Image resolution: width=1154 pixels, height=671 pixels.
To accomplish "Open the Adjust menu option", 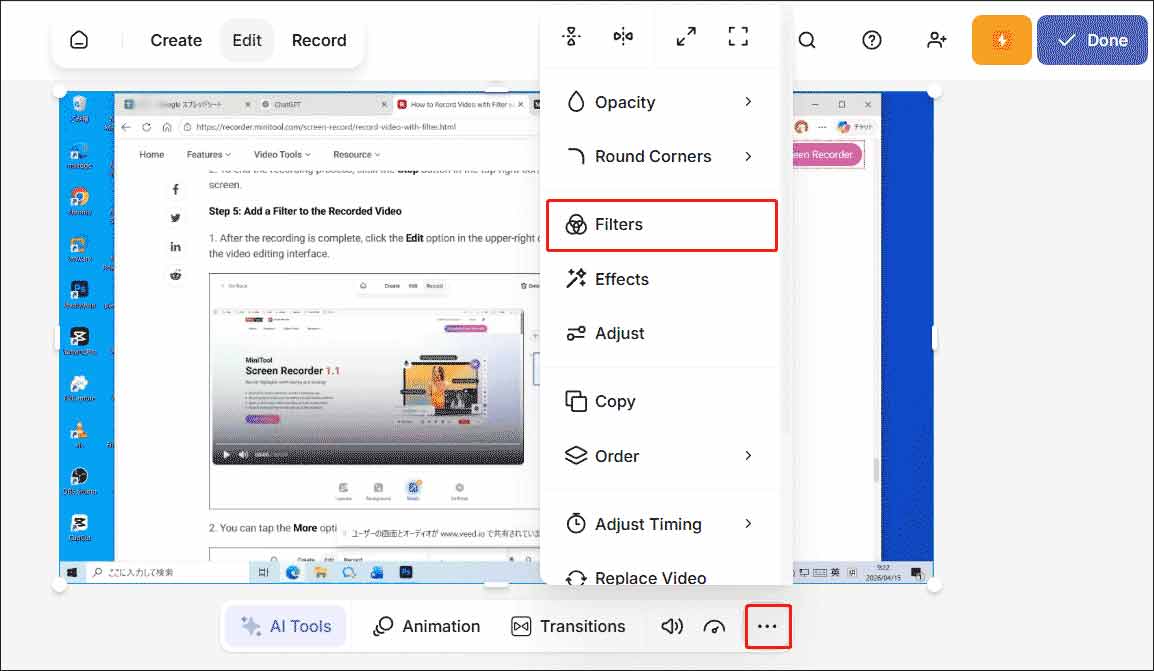I will 662,333.
